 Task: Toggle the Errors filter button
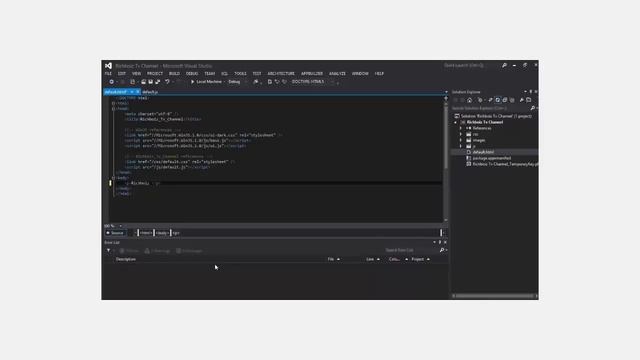[129, 251]
